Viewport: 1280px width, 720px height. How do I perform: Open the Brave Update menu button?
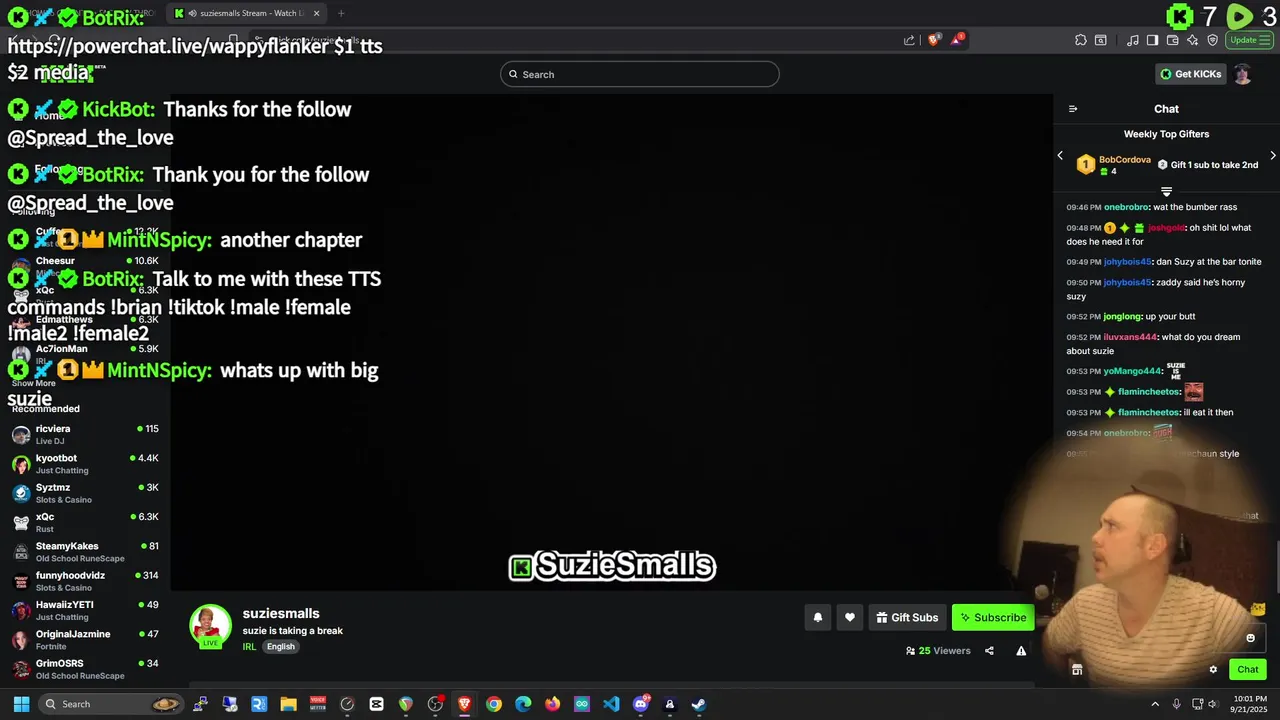(x=1250, y=40)
